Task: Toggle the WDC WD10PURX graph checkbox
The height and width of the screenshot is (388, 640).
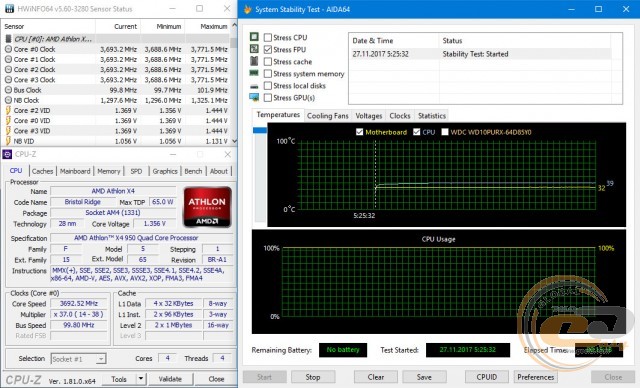Action: click(x=445, y=132)
